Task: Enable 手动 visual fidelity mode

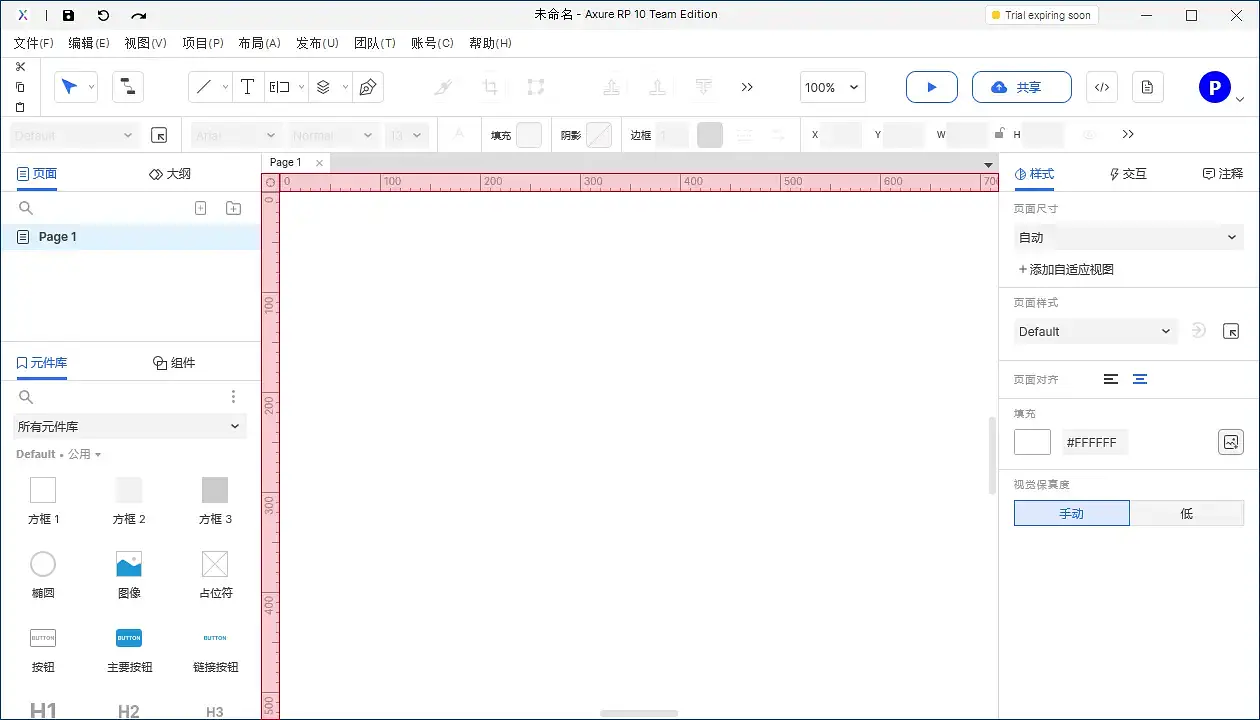Action: click(x=1071, y=513)
